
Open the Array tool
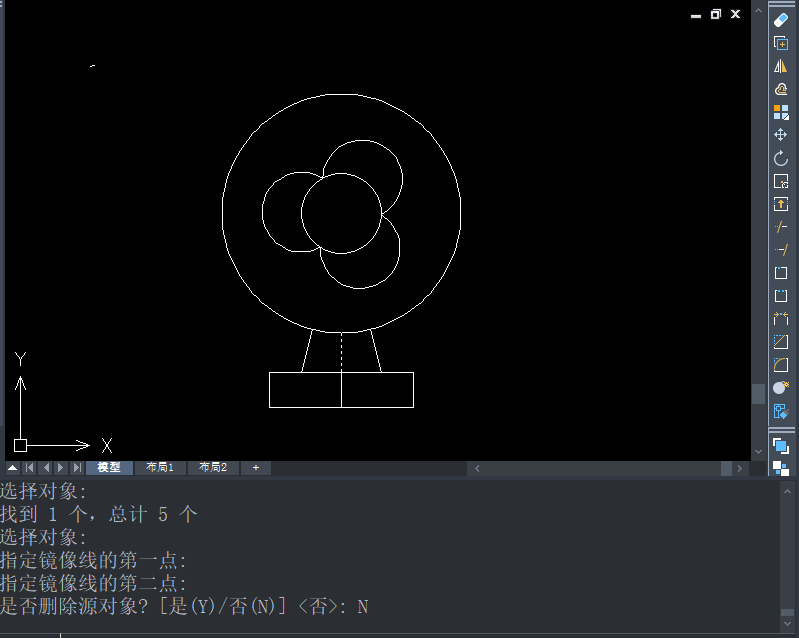[x=781, y=112]
